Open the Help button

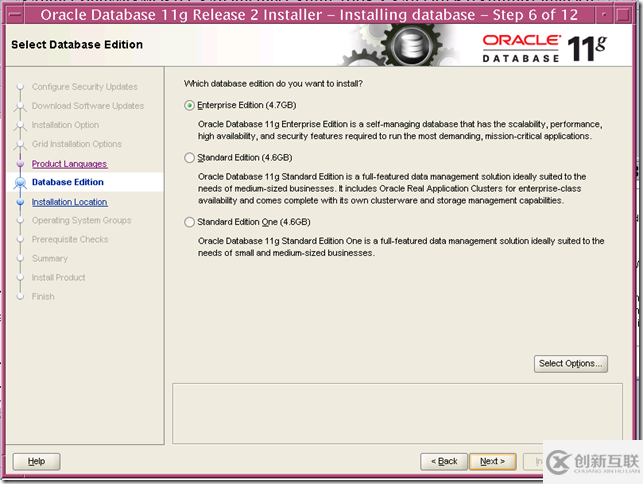36,461
